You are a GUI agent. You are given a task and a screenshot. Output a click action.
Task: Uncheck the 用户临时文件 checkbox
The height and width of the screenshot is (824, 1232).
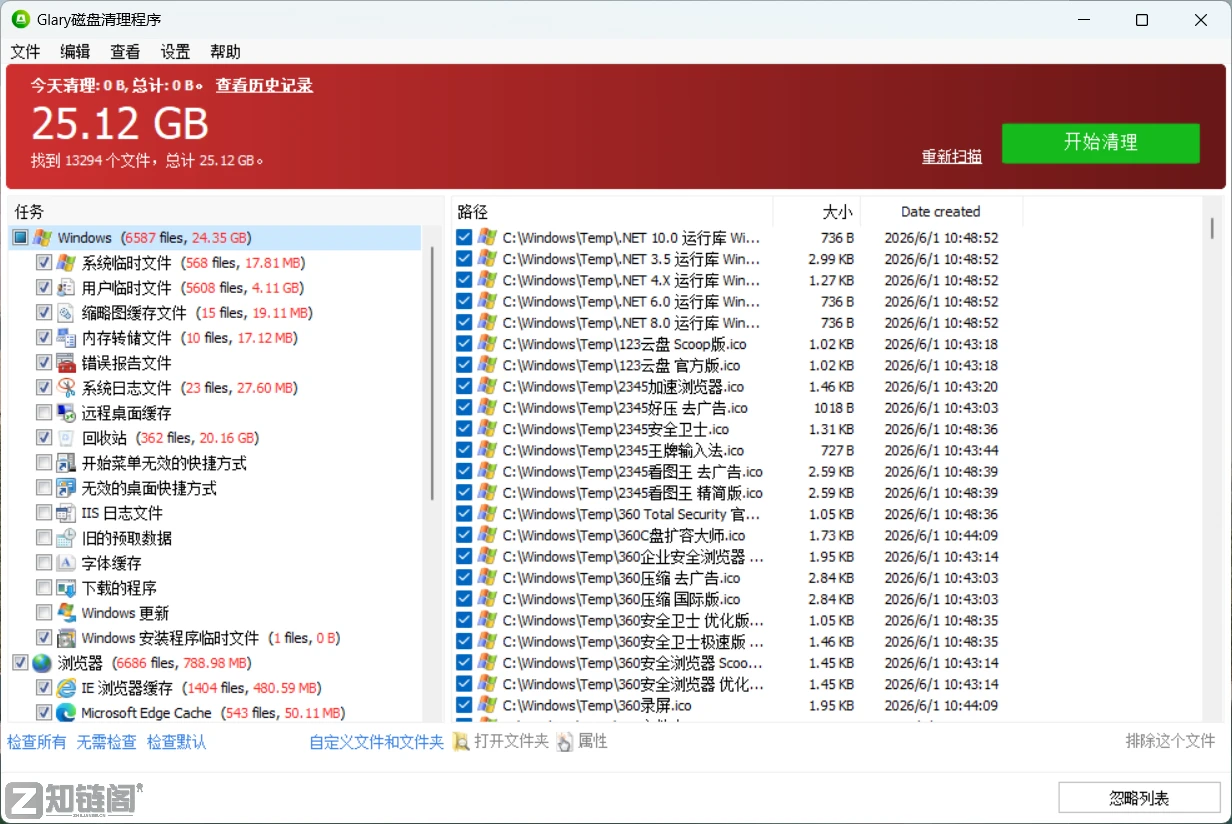[44, 288]
